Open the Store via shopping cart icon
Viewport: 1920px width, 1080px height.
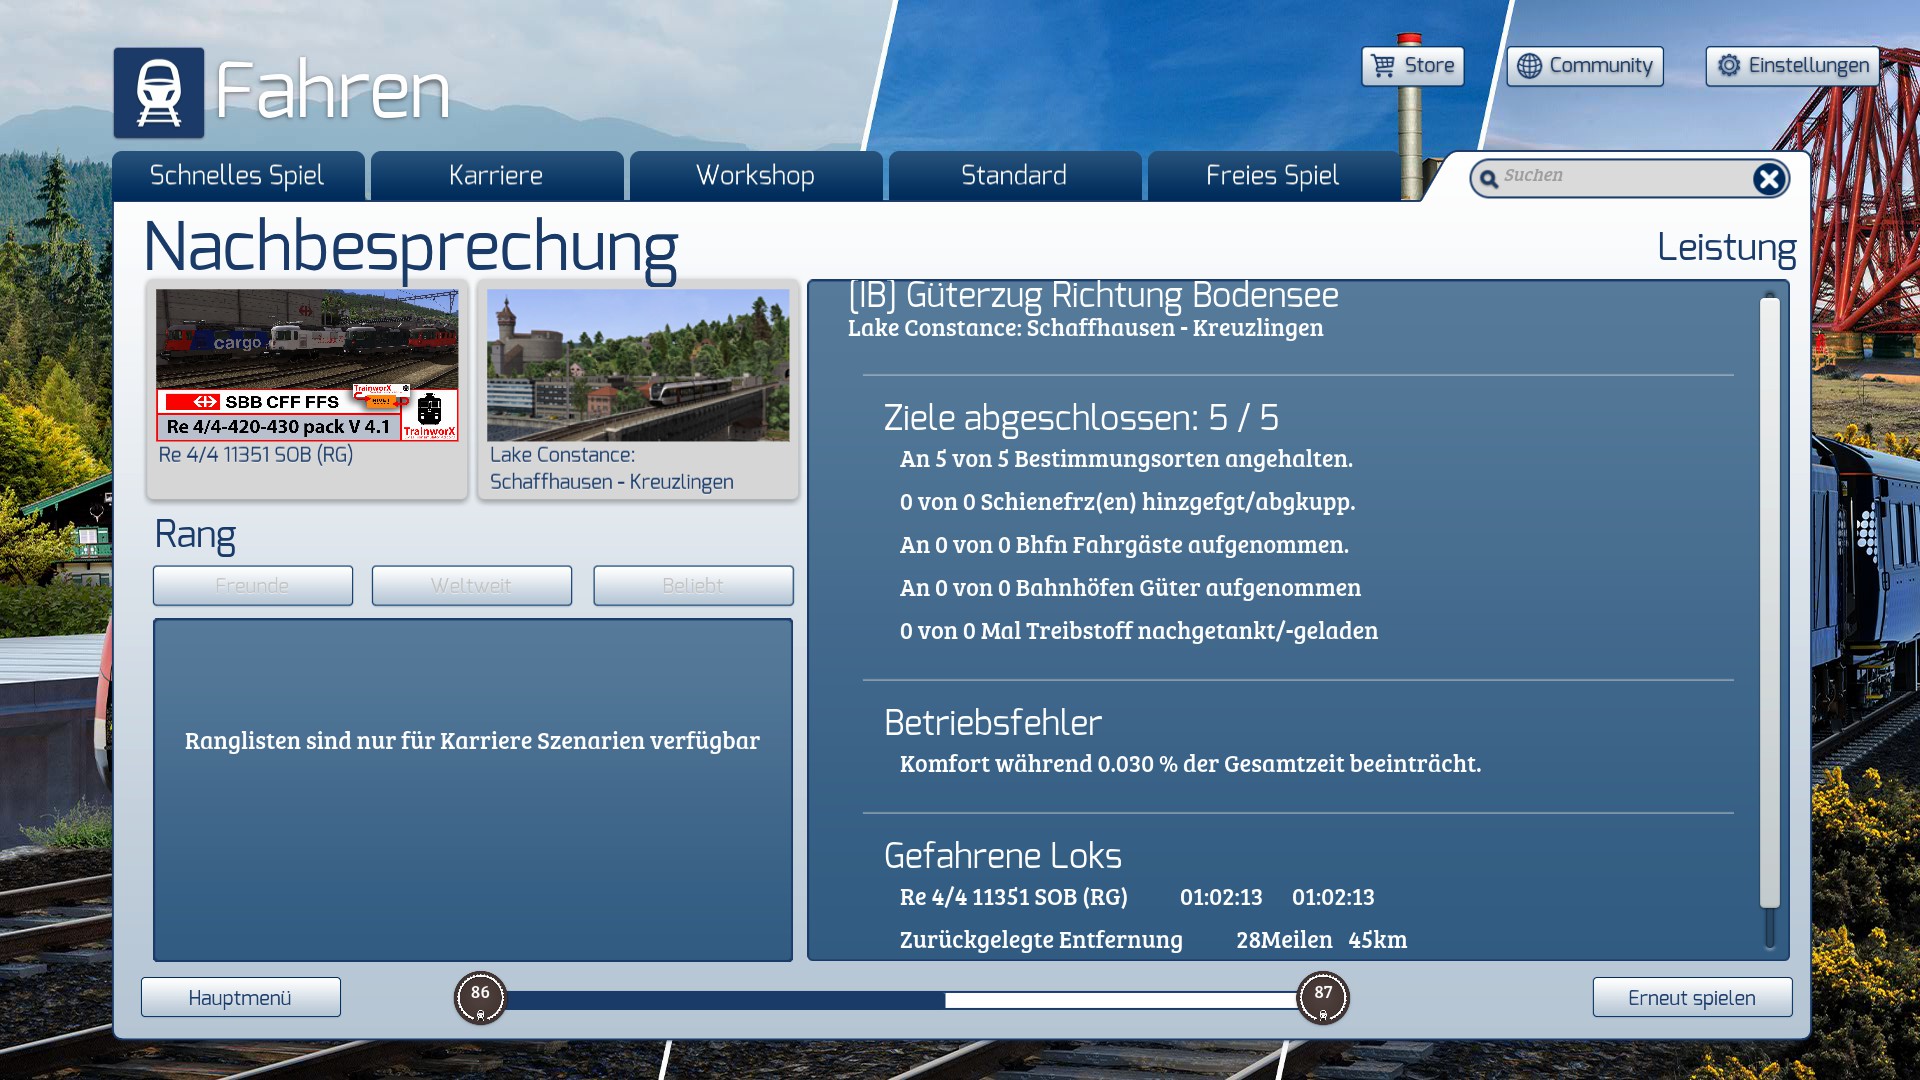[x=1383, y=66]
